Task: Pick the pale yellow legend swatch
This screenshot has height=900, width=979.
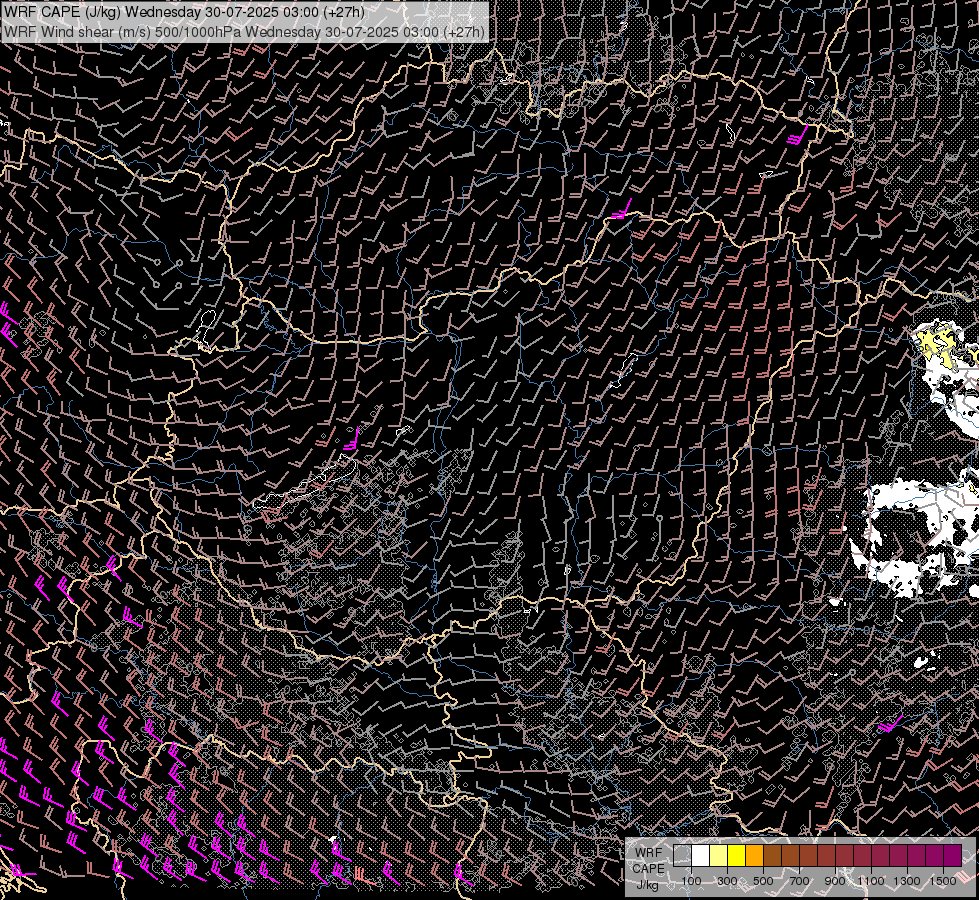Action: point(719,856)
